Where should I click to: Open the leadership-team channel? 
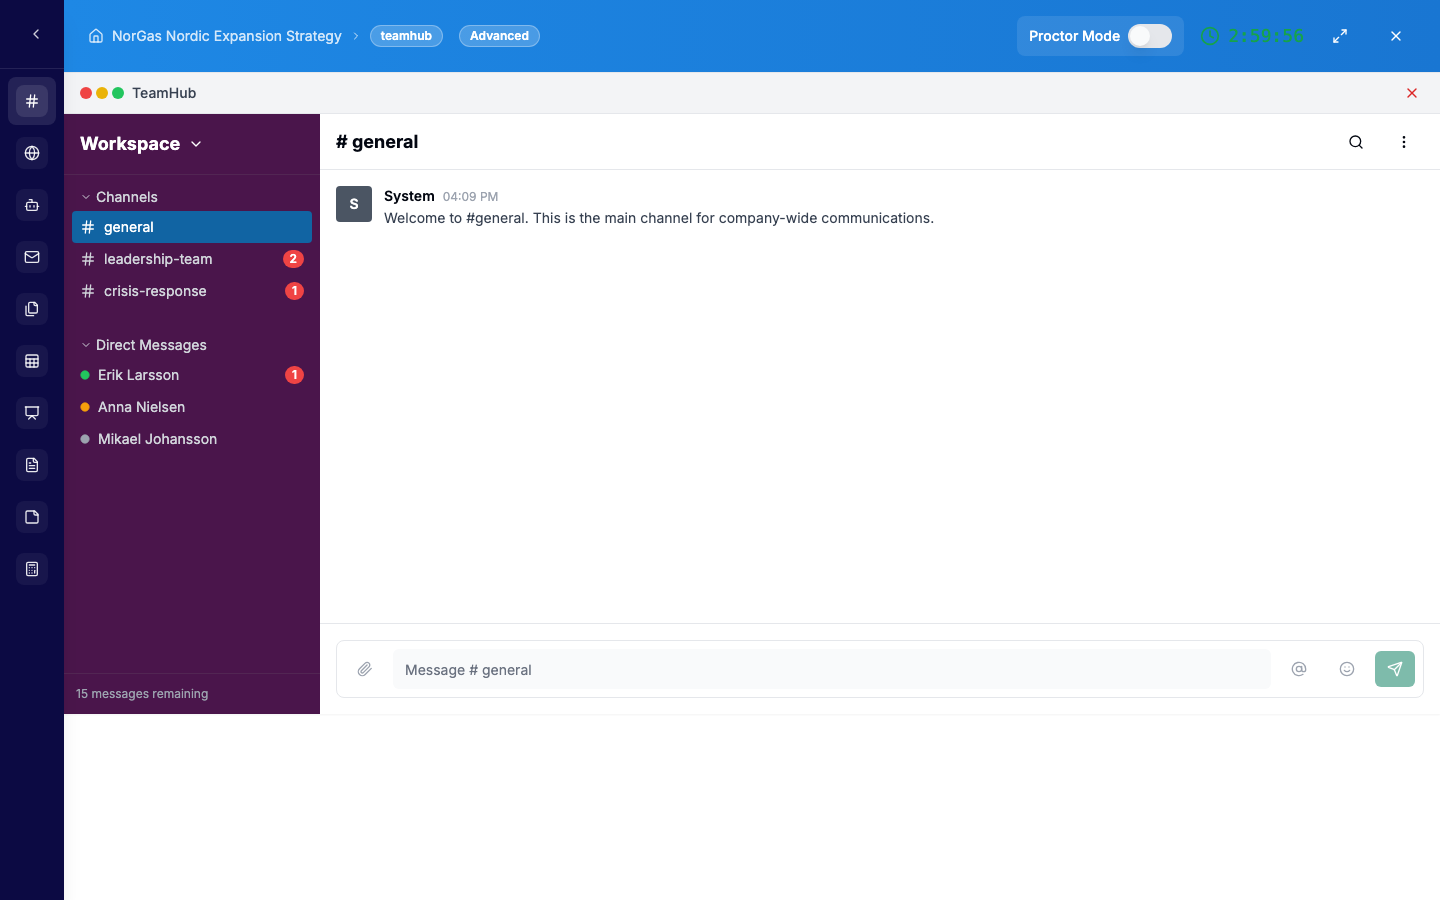coord(192,259)
